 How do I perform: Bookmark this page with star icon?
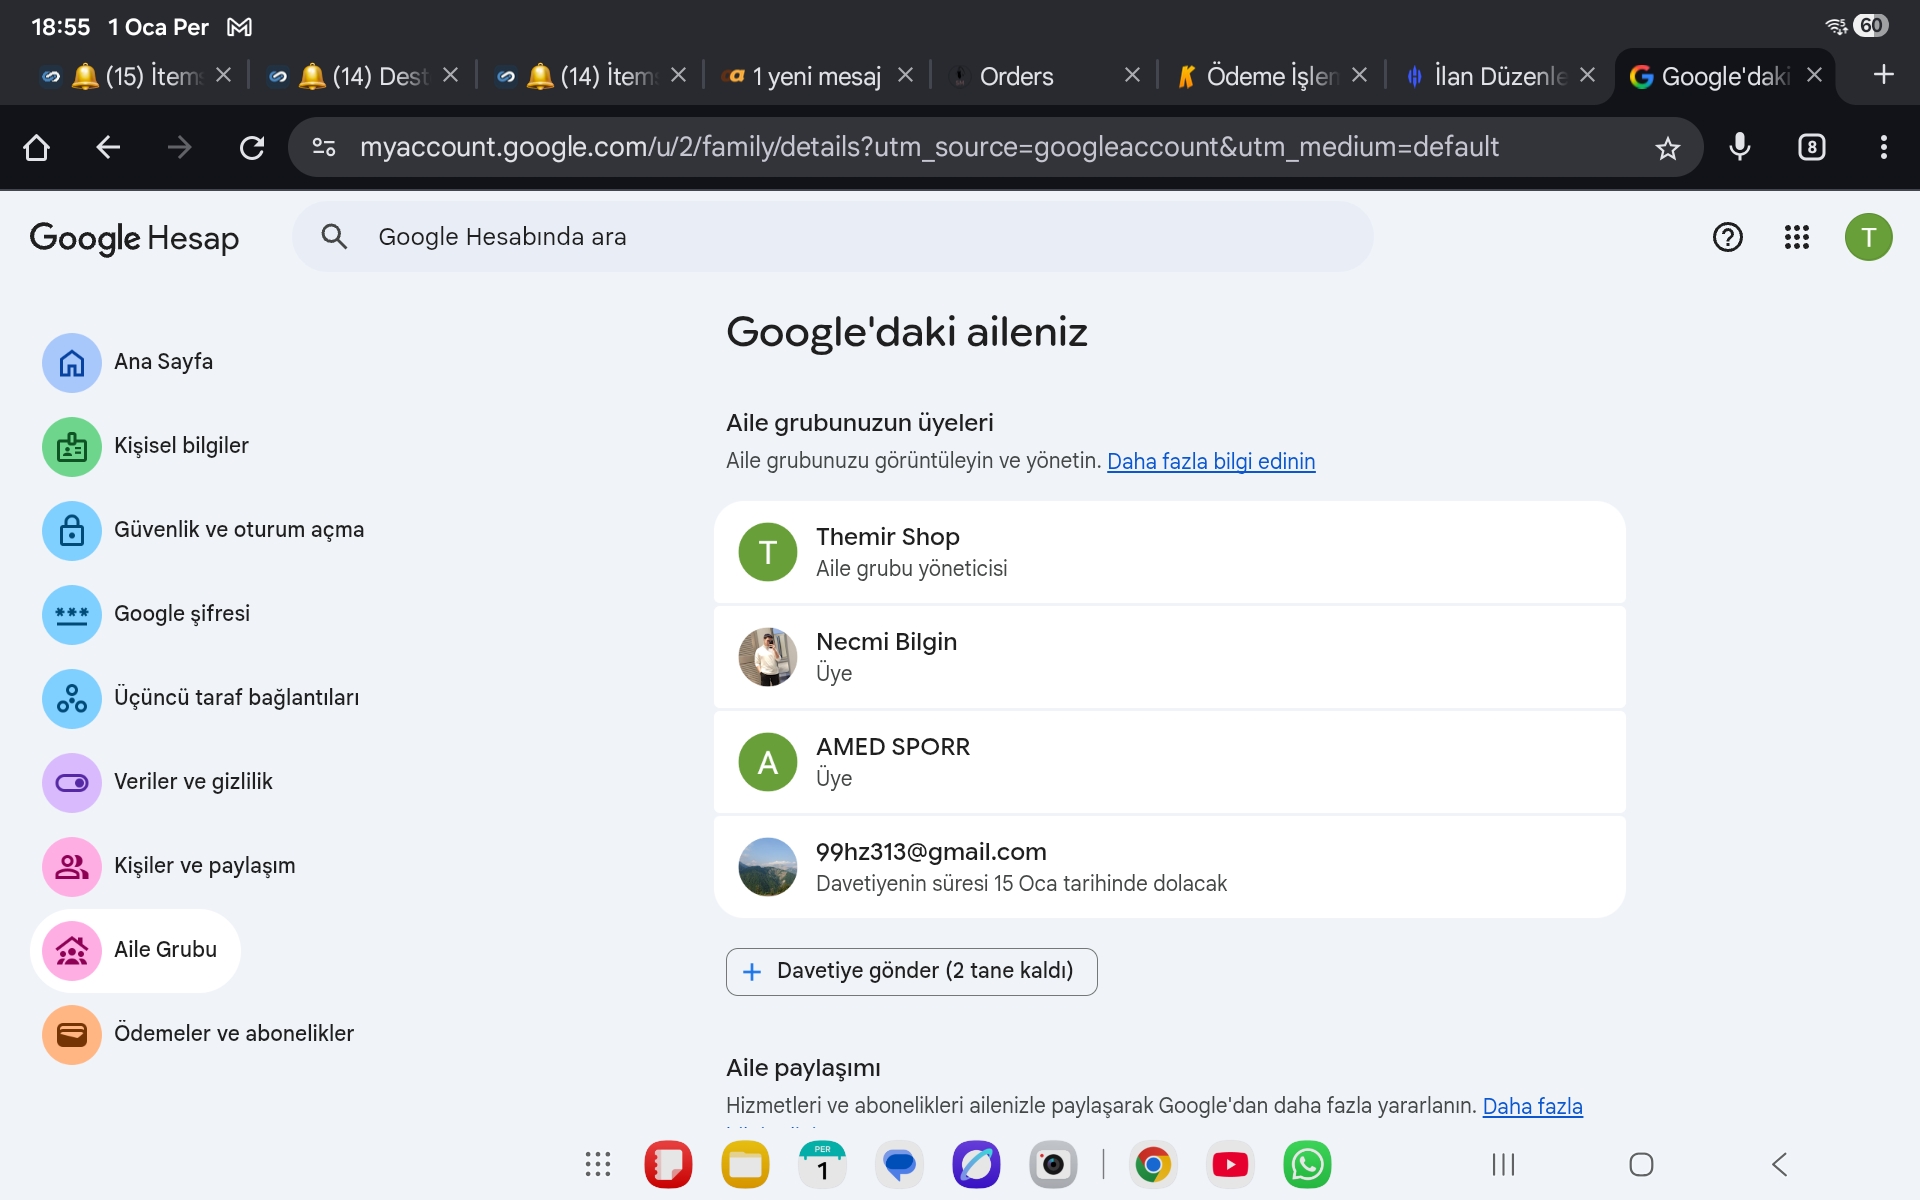[x=1667, y=148]
